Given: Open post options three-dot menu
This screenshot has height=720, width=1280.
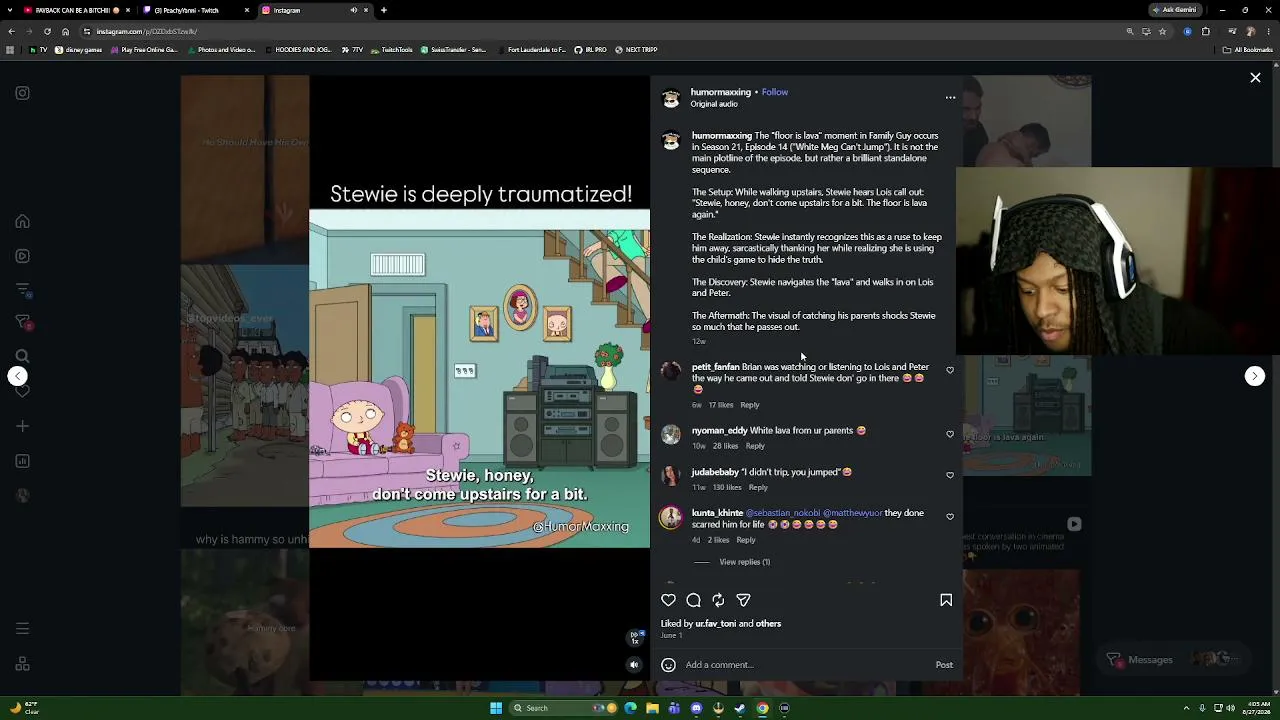Looking at the screenshot, I should coord(950,97).
